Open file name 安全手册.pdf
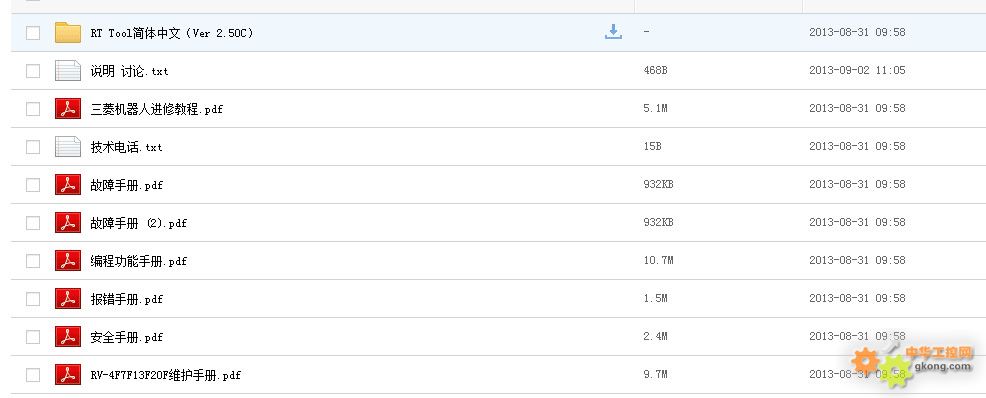The image size is (986, 398). tap(126, 337)
